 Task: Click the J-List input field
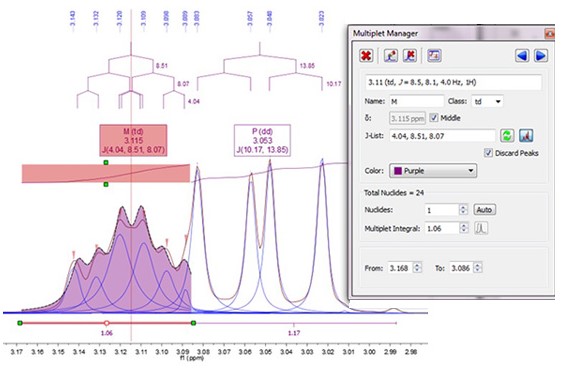[x=442, y=136]
